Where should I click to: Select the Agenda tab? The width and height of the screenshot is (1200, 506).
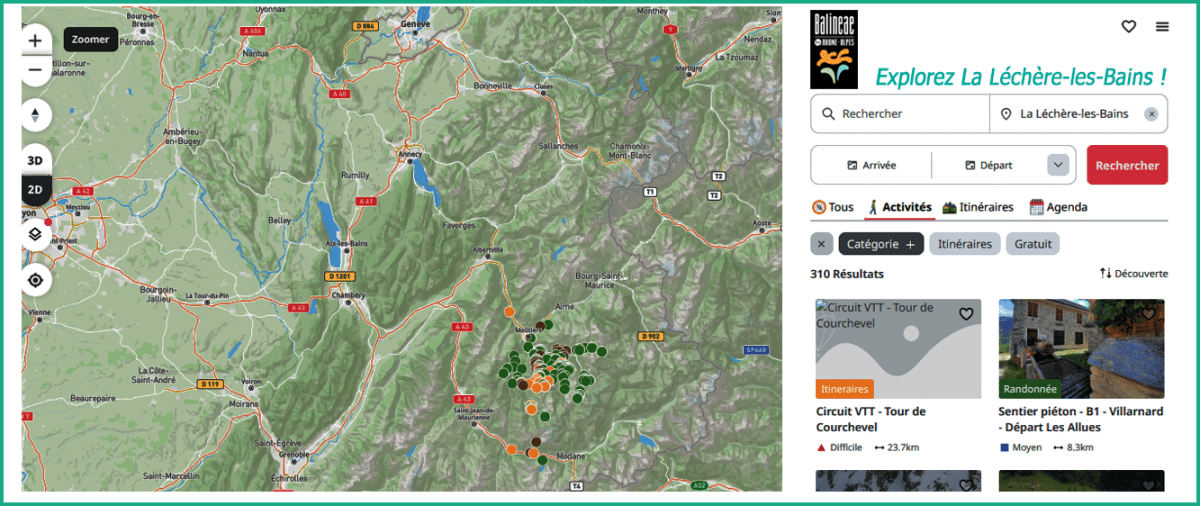coord(1058,207)
